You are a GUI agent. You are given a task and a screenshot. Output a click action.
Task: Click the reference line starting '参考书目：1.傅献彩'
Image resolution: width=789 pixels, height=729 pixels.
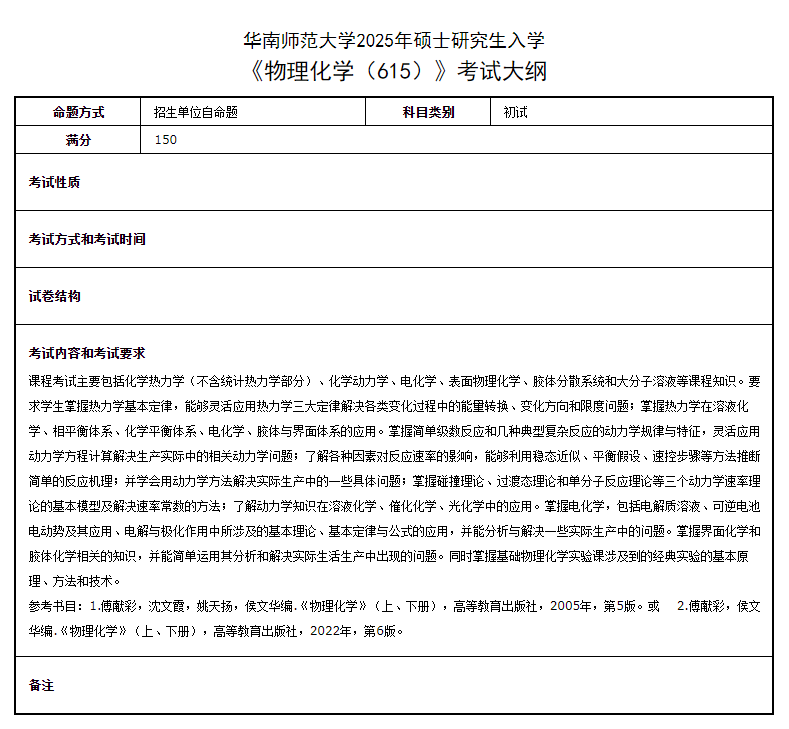[x=394, y=606]
